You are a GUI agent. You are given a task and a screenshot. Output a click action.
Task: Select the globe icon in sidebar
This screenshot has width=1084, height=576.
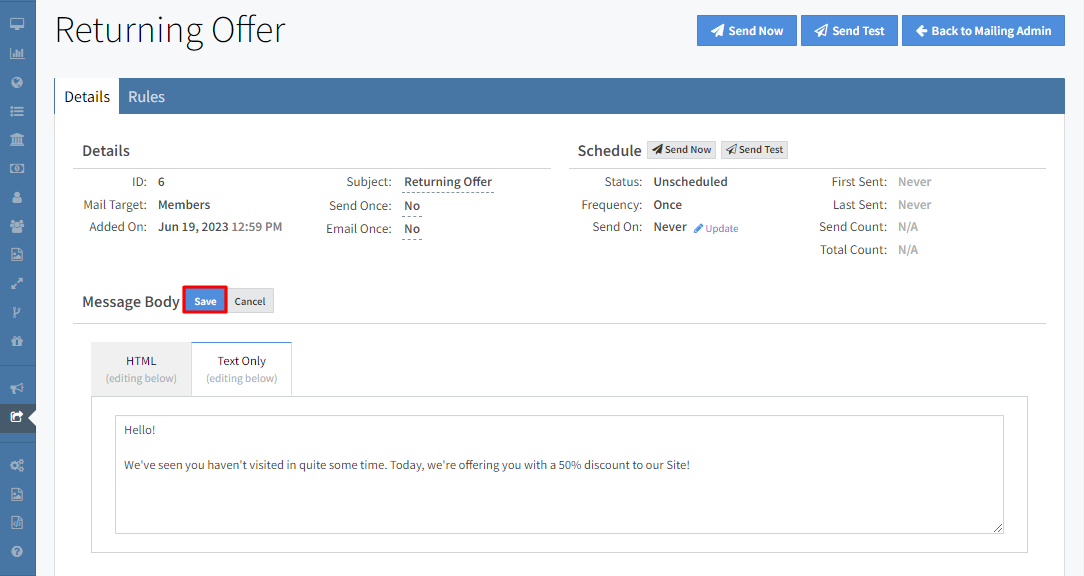17,82
